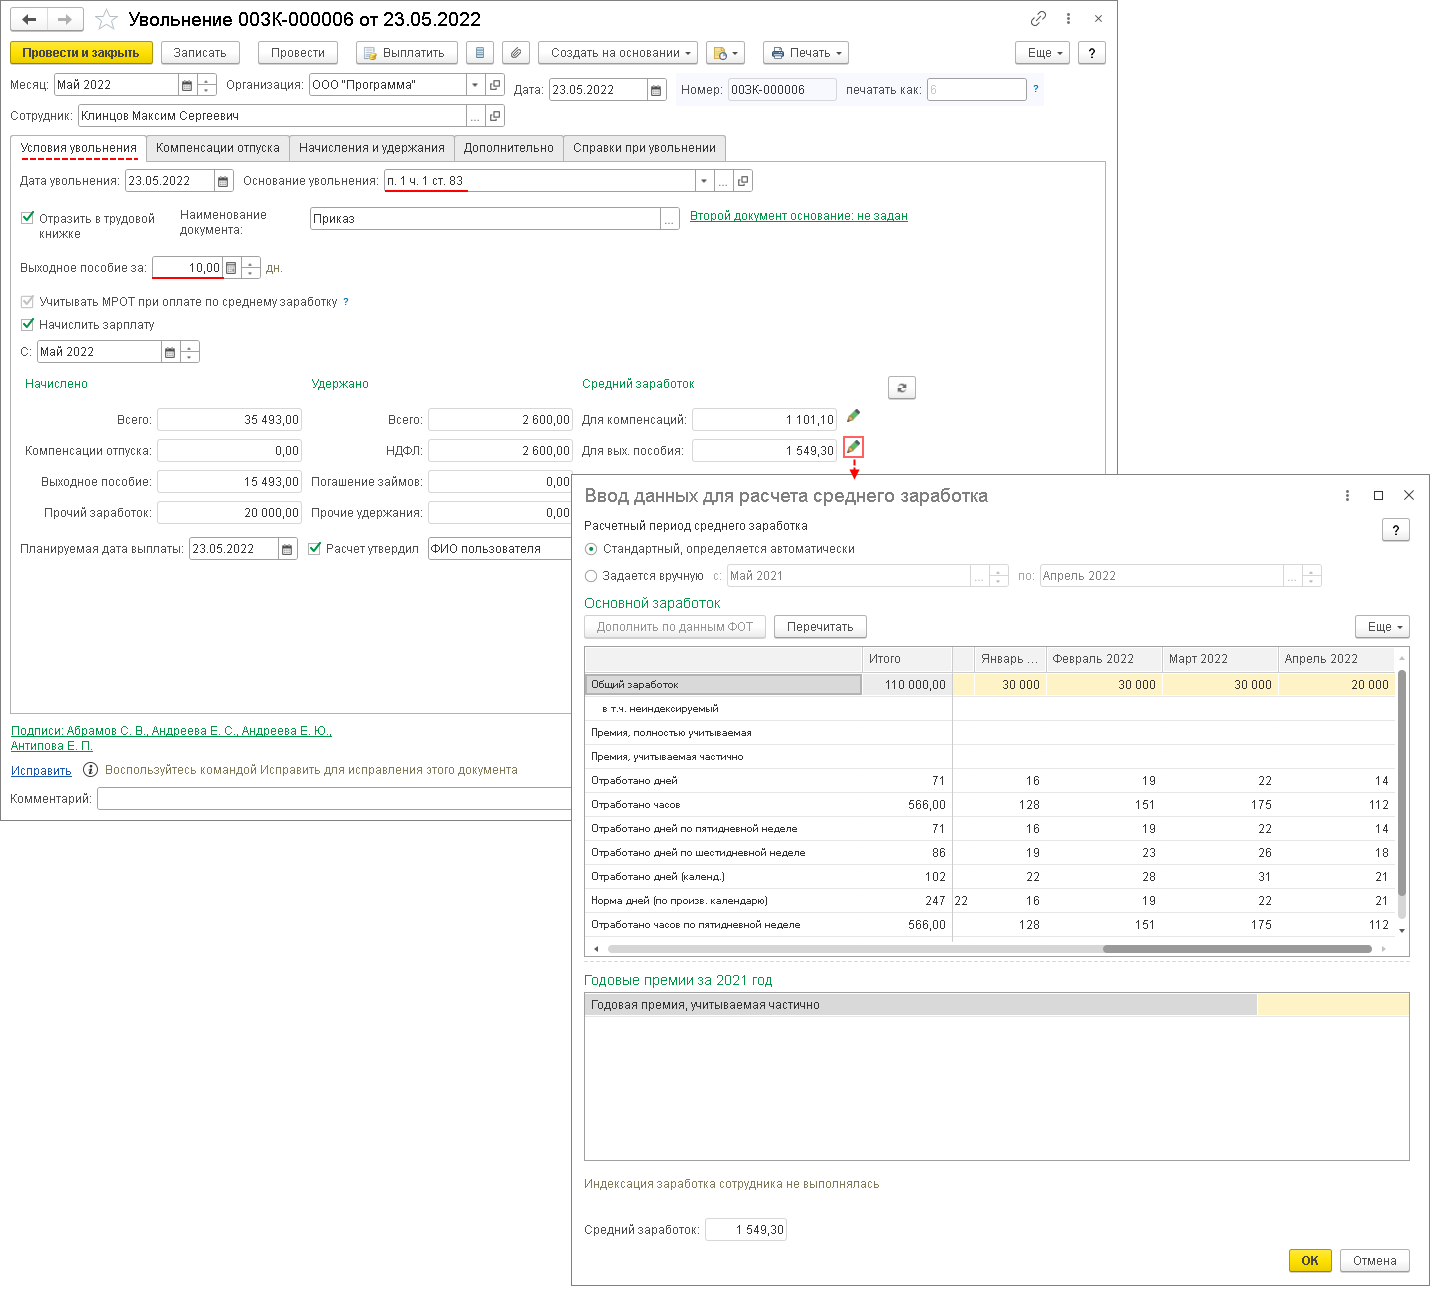The image size is (1433, 1290).
Task: Refresh calculation with the recalculate icon
Action: pos(901,388)
